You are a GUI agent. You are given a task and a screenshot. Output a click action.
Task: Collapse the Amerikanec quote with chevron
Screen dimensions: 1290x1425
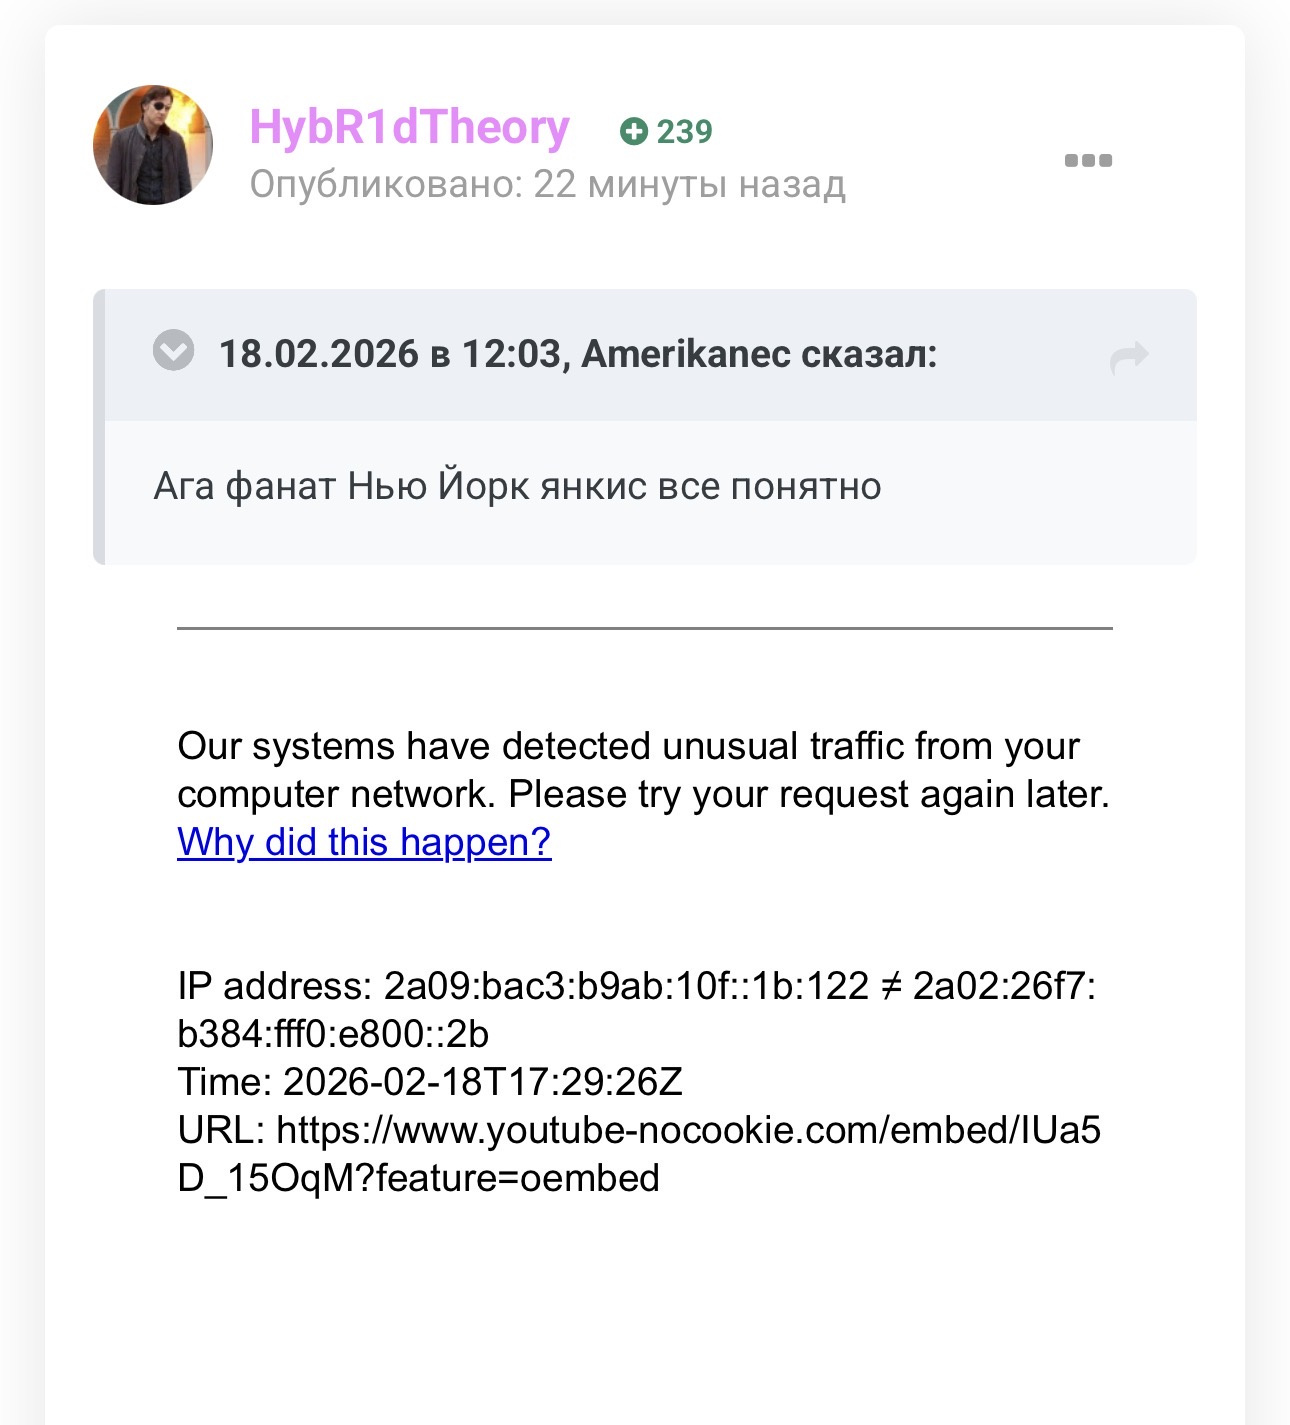(x=173, y=351)
